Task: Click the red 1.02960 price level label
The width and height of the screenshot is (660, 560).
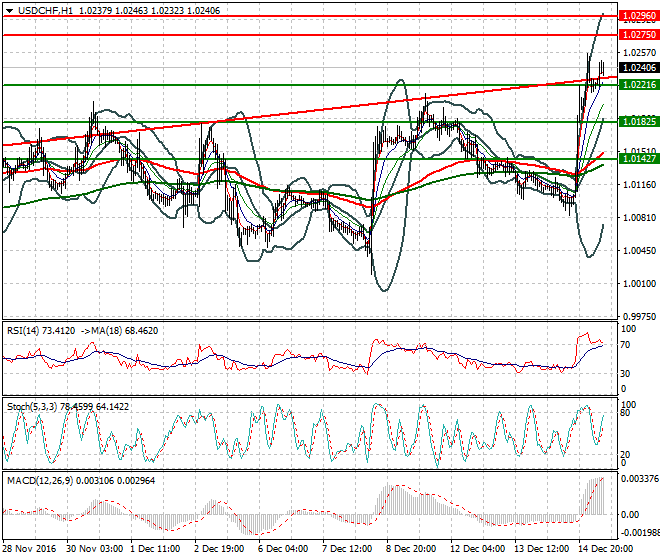Action: pos(639,16)
